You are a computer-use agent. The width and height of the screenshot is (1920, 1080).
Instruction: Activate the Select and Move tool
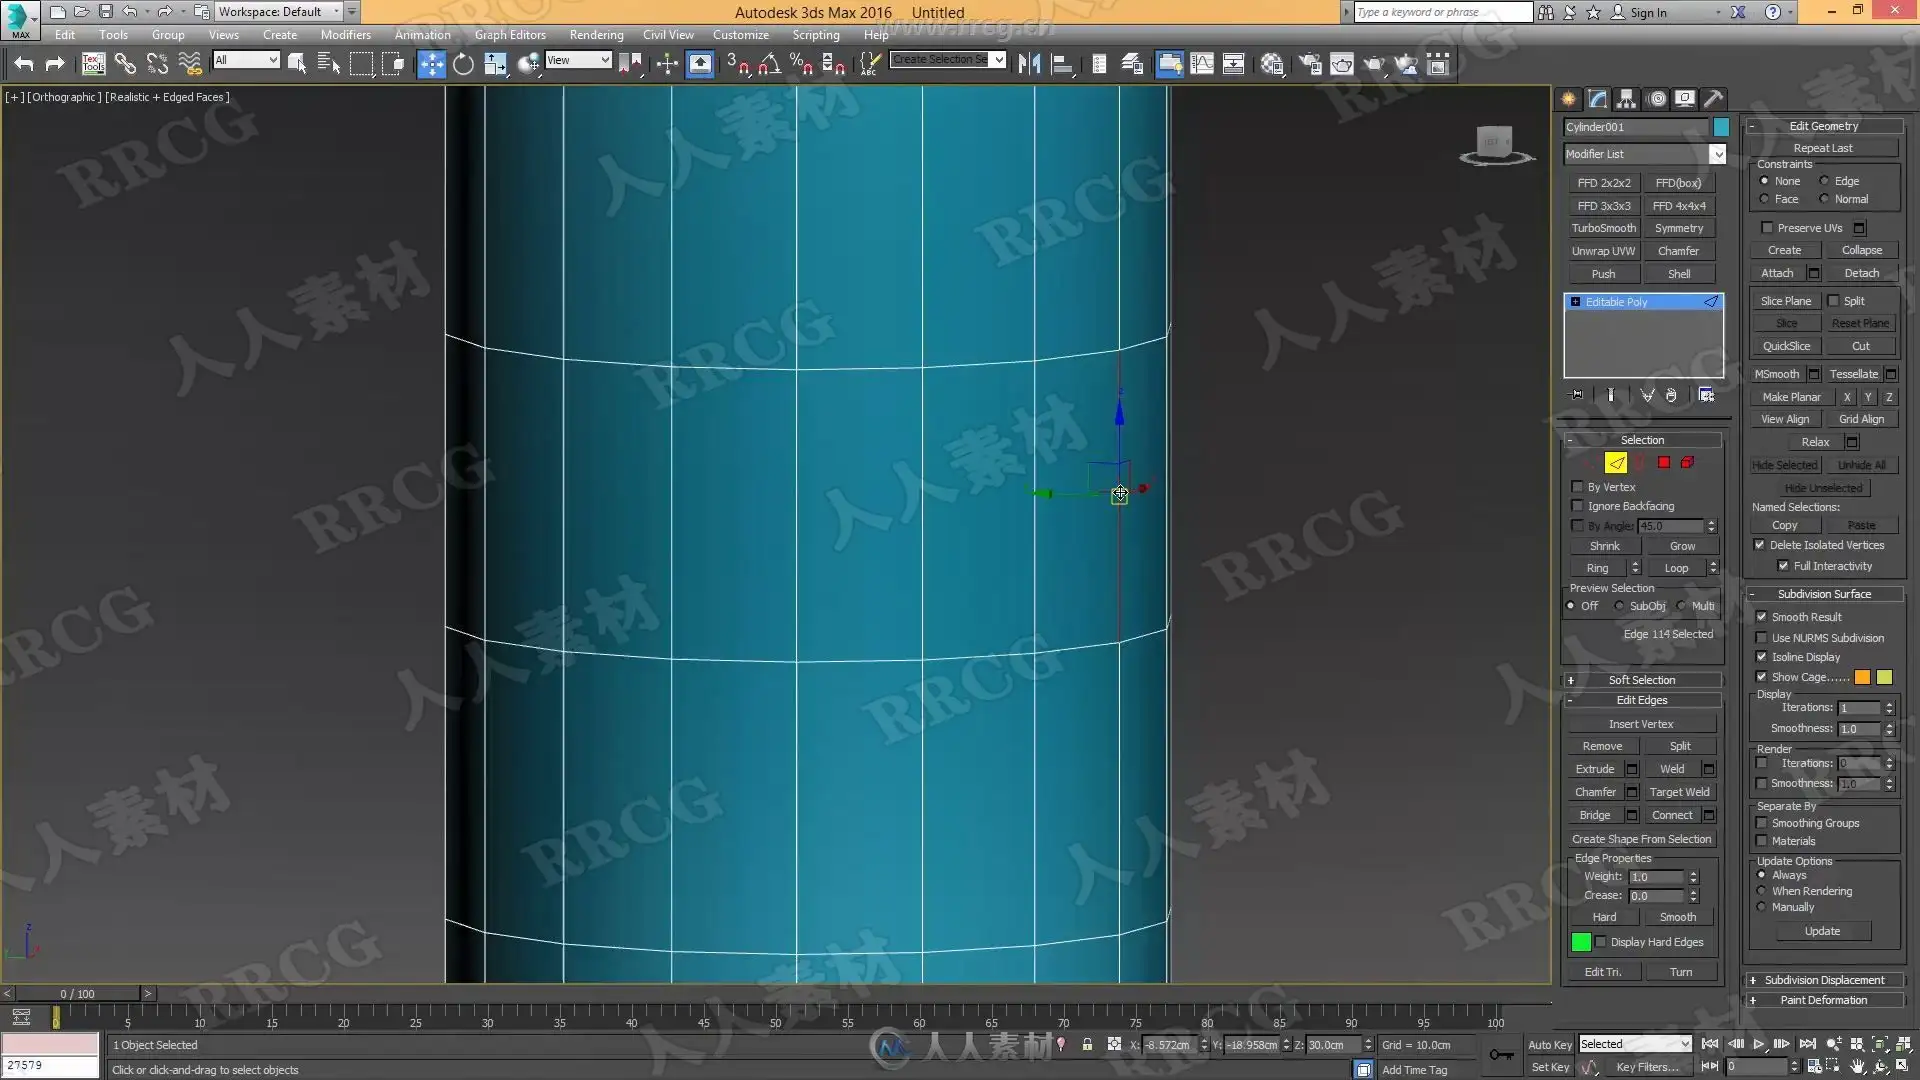click(x=431, y=65)
